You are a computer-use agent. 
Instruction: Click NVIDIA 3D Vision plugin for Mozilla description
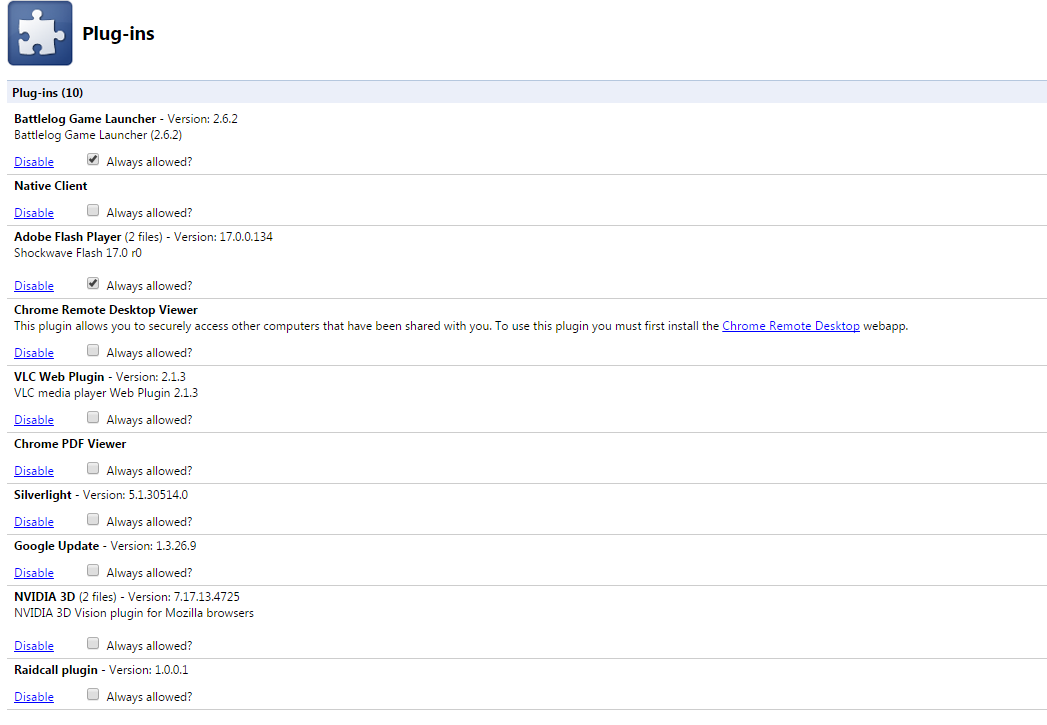[x=134, y=613]
